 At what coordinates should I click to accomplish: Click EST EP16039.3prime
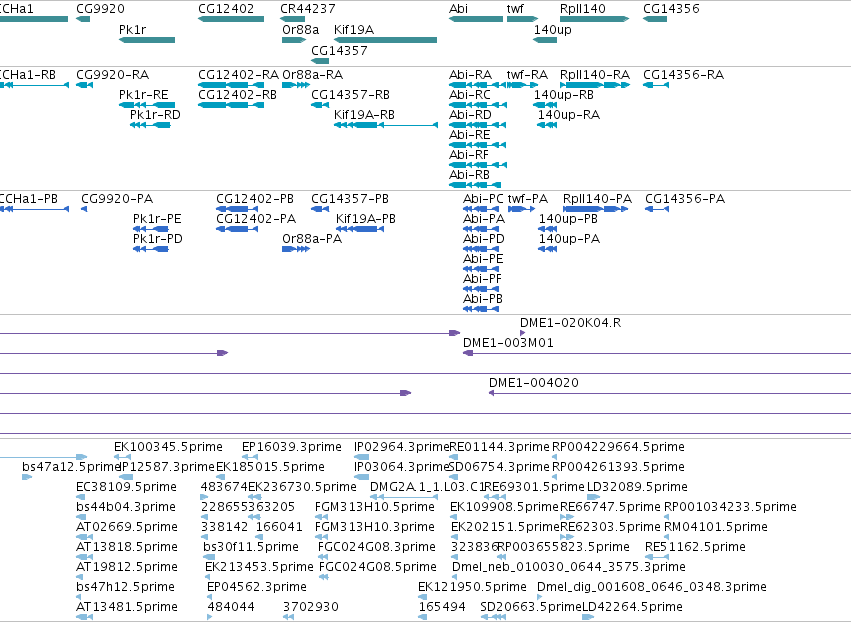(250, 458)
